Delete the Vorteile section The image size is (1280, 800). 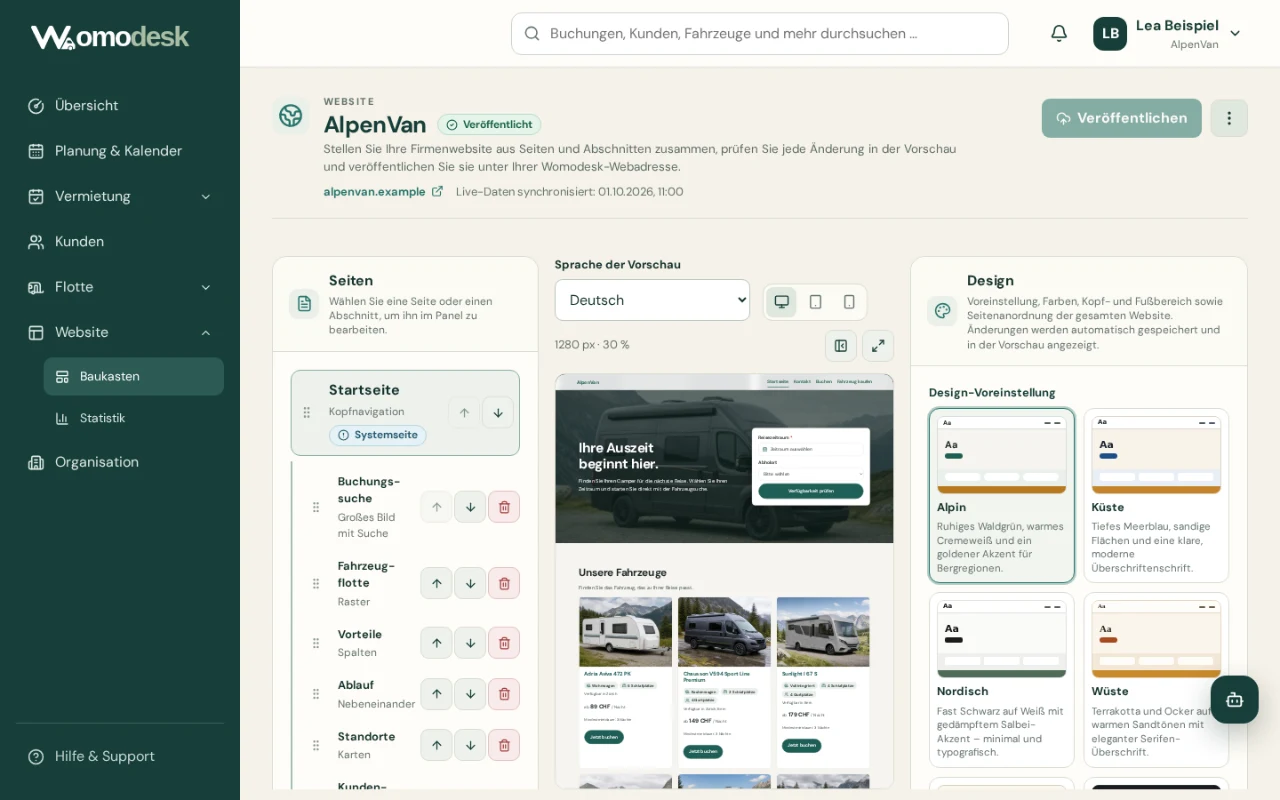pos(504,643)
